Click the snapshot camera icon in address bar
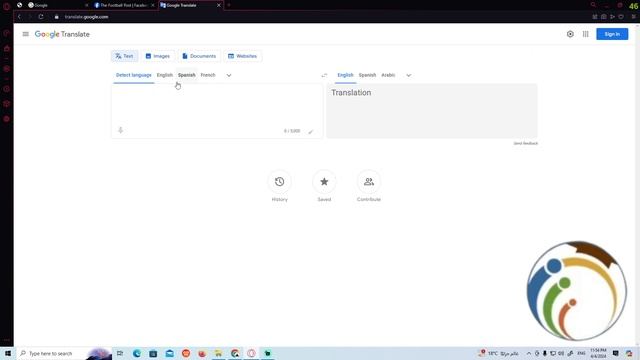This screenshot has width=640, height=360. tap(604, 17)
